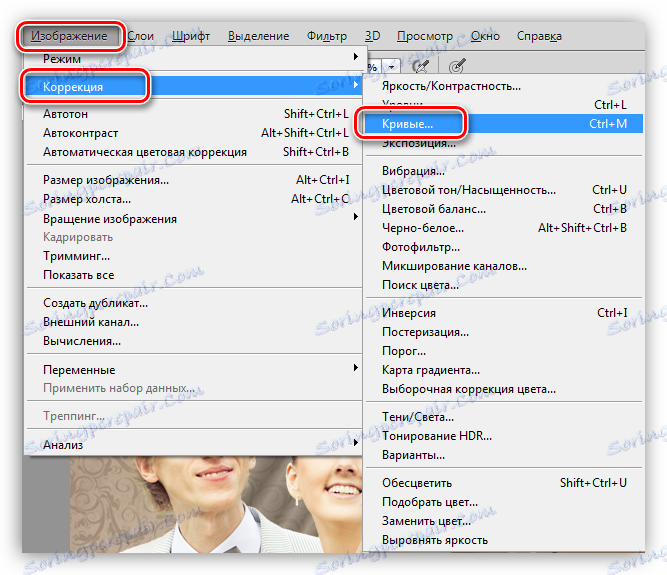Open the Шрифт menu
Image resolution: width=667 pixels, height=575 pixels.
191,36
